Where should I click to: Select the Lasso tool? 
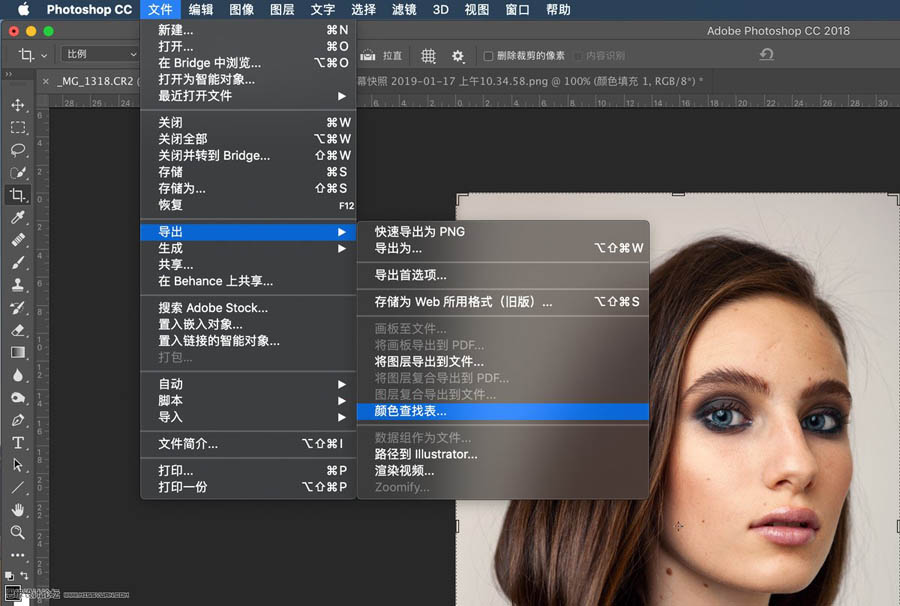click(17, 149)
